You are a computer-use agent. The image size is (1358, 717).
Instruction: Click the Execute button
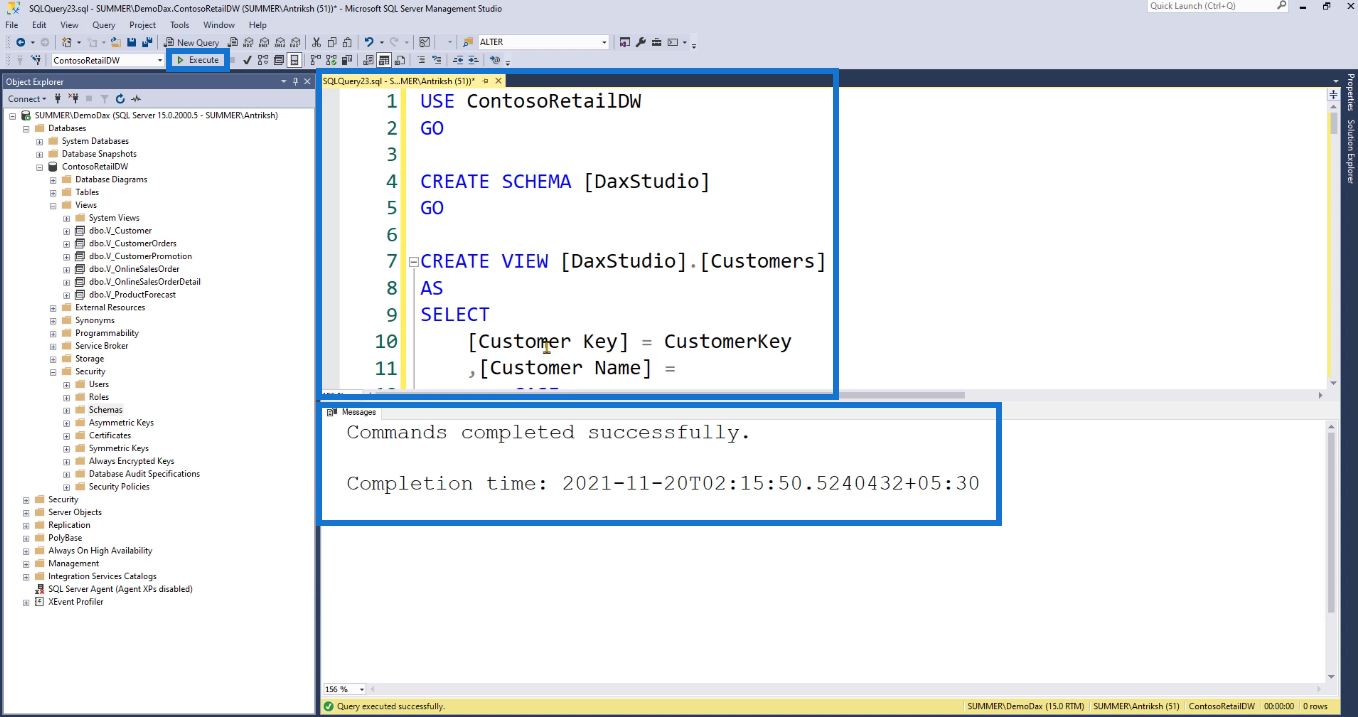click(197, 60)
